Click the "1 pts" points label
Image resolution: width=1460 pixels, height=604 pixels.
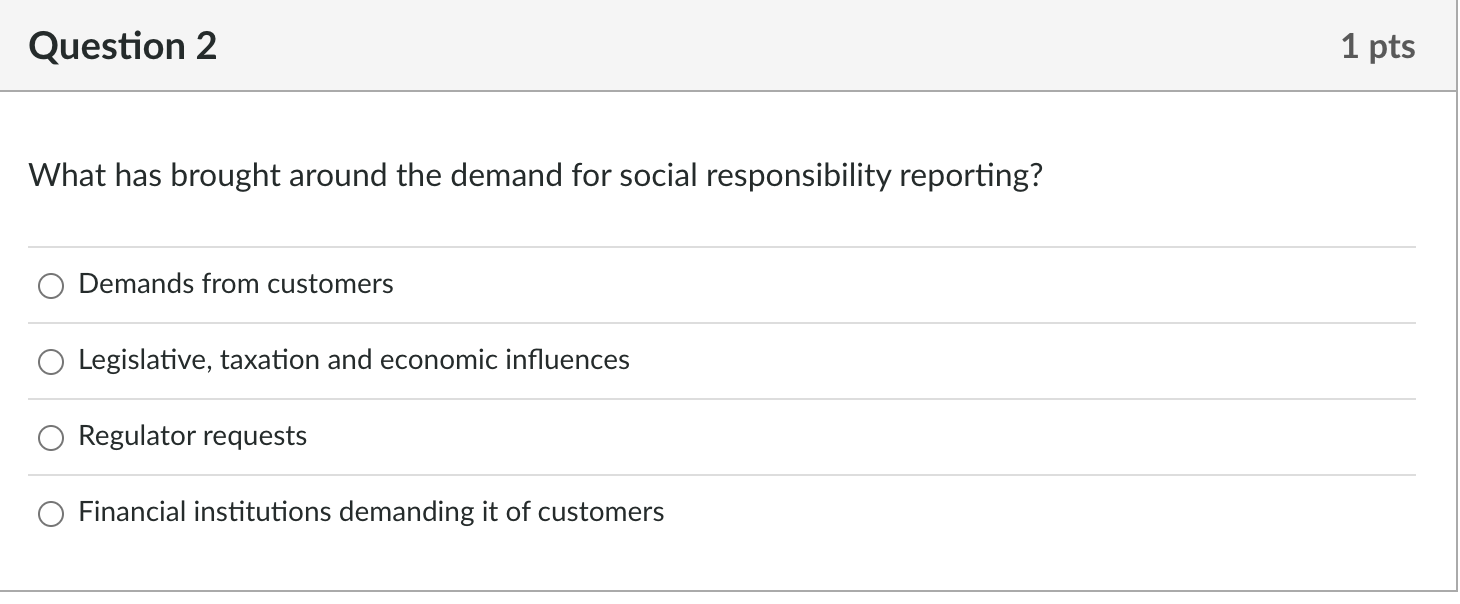pyautogui.click(x=1378, y=47)
